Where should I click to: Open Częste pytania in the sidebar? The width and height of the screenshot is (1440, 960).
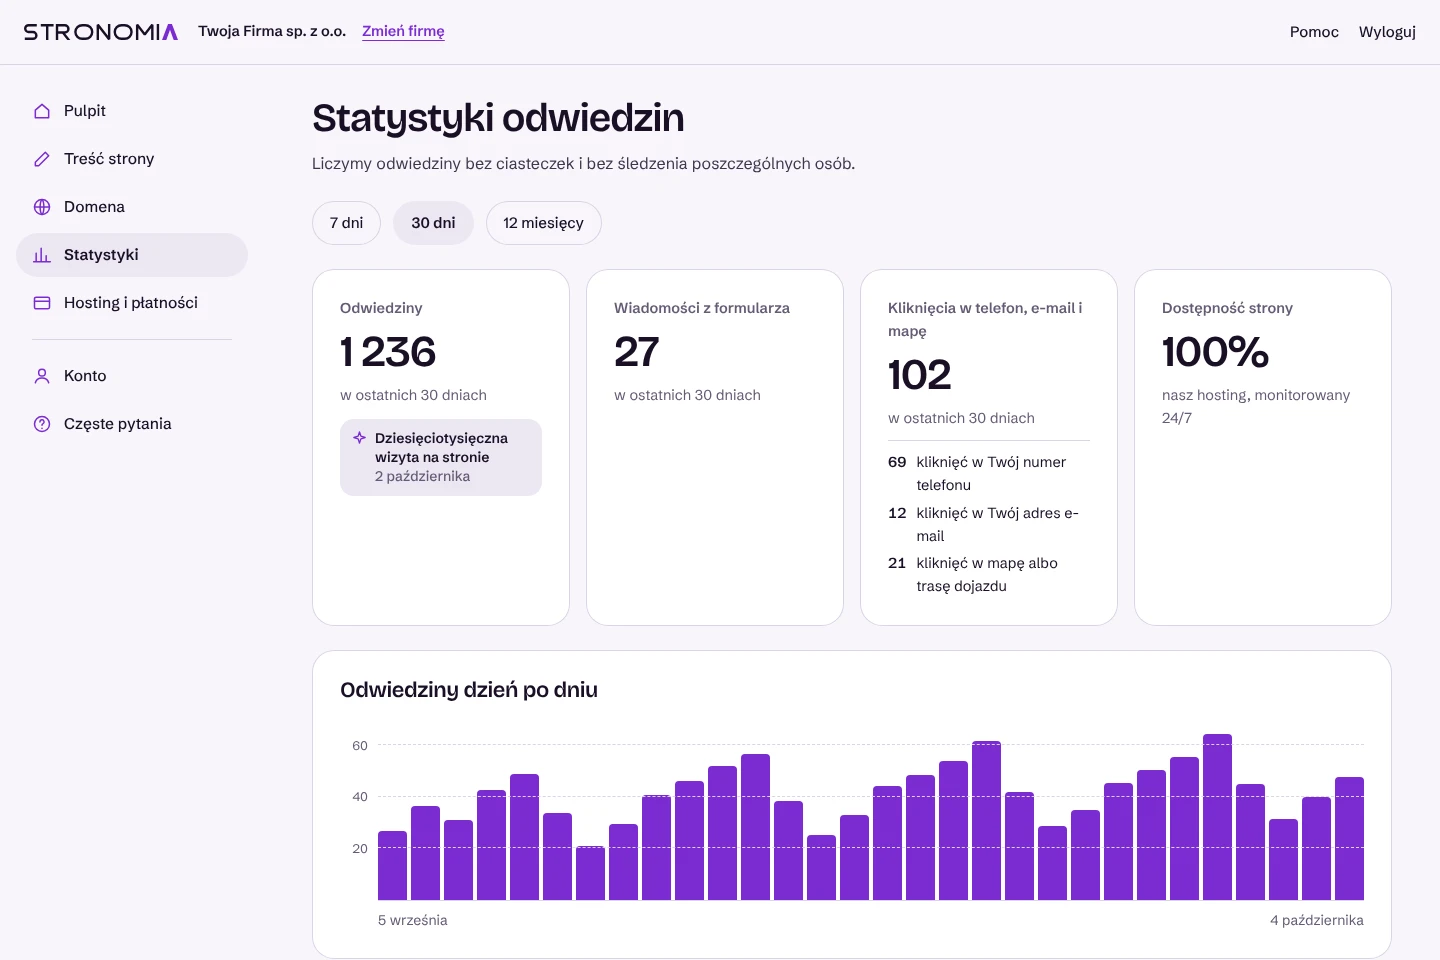[x=132, y=424]
